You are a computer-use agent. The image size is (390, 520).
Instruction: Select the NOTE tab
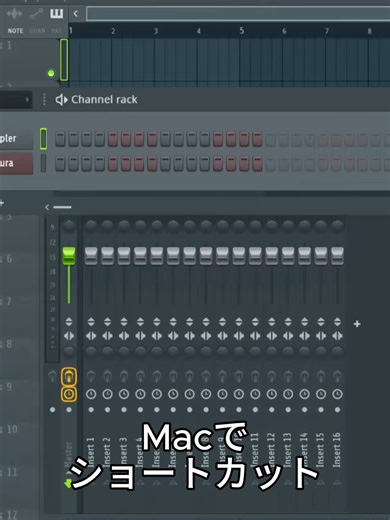click(15, 31)
